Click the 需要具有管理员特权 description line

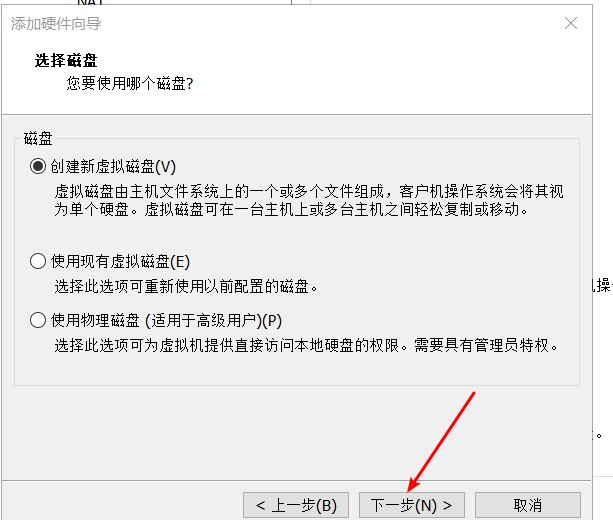click(x=306, y=345)
